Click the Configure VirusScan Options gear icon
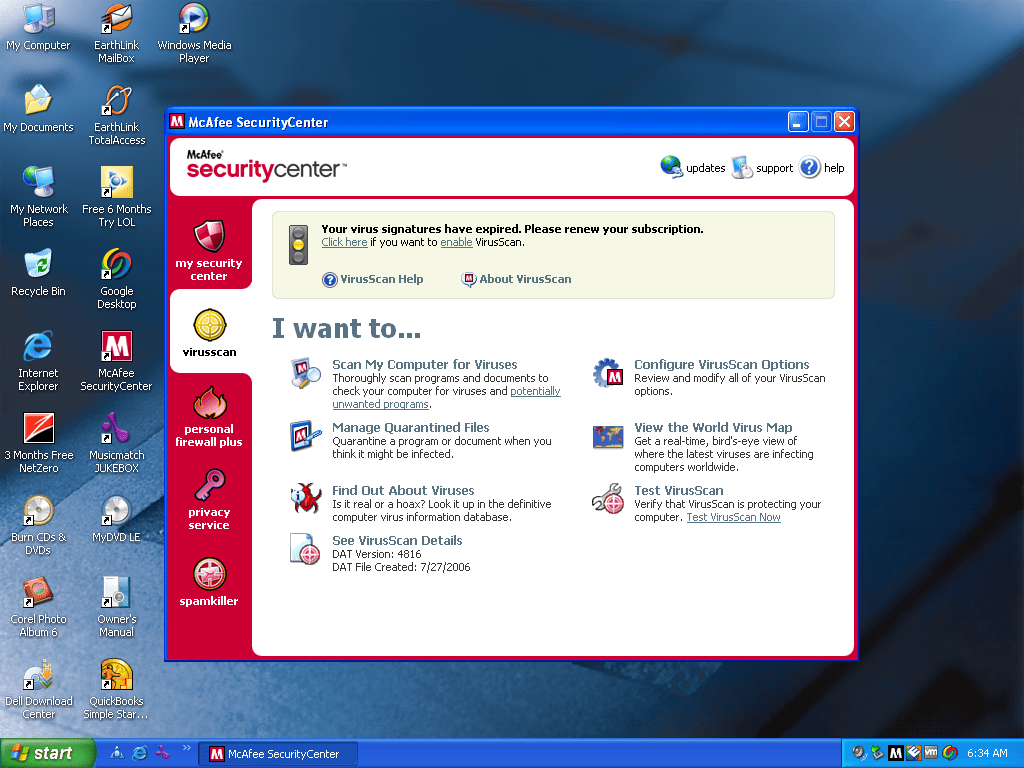 click(607, 372)
